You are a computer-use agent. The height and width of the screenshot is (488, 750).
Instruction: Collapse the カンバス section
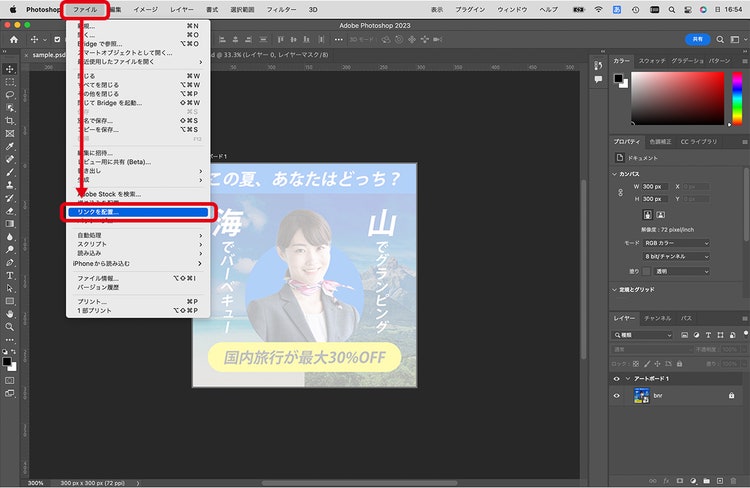[615, 174]
